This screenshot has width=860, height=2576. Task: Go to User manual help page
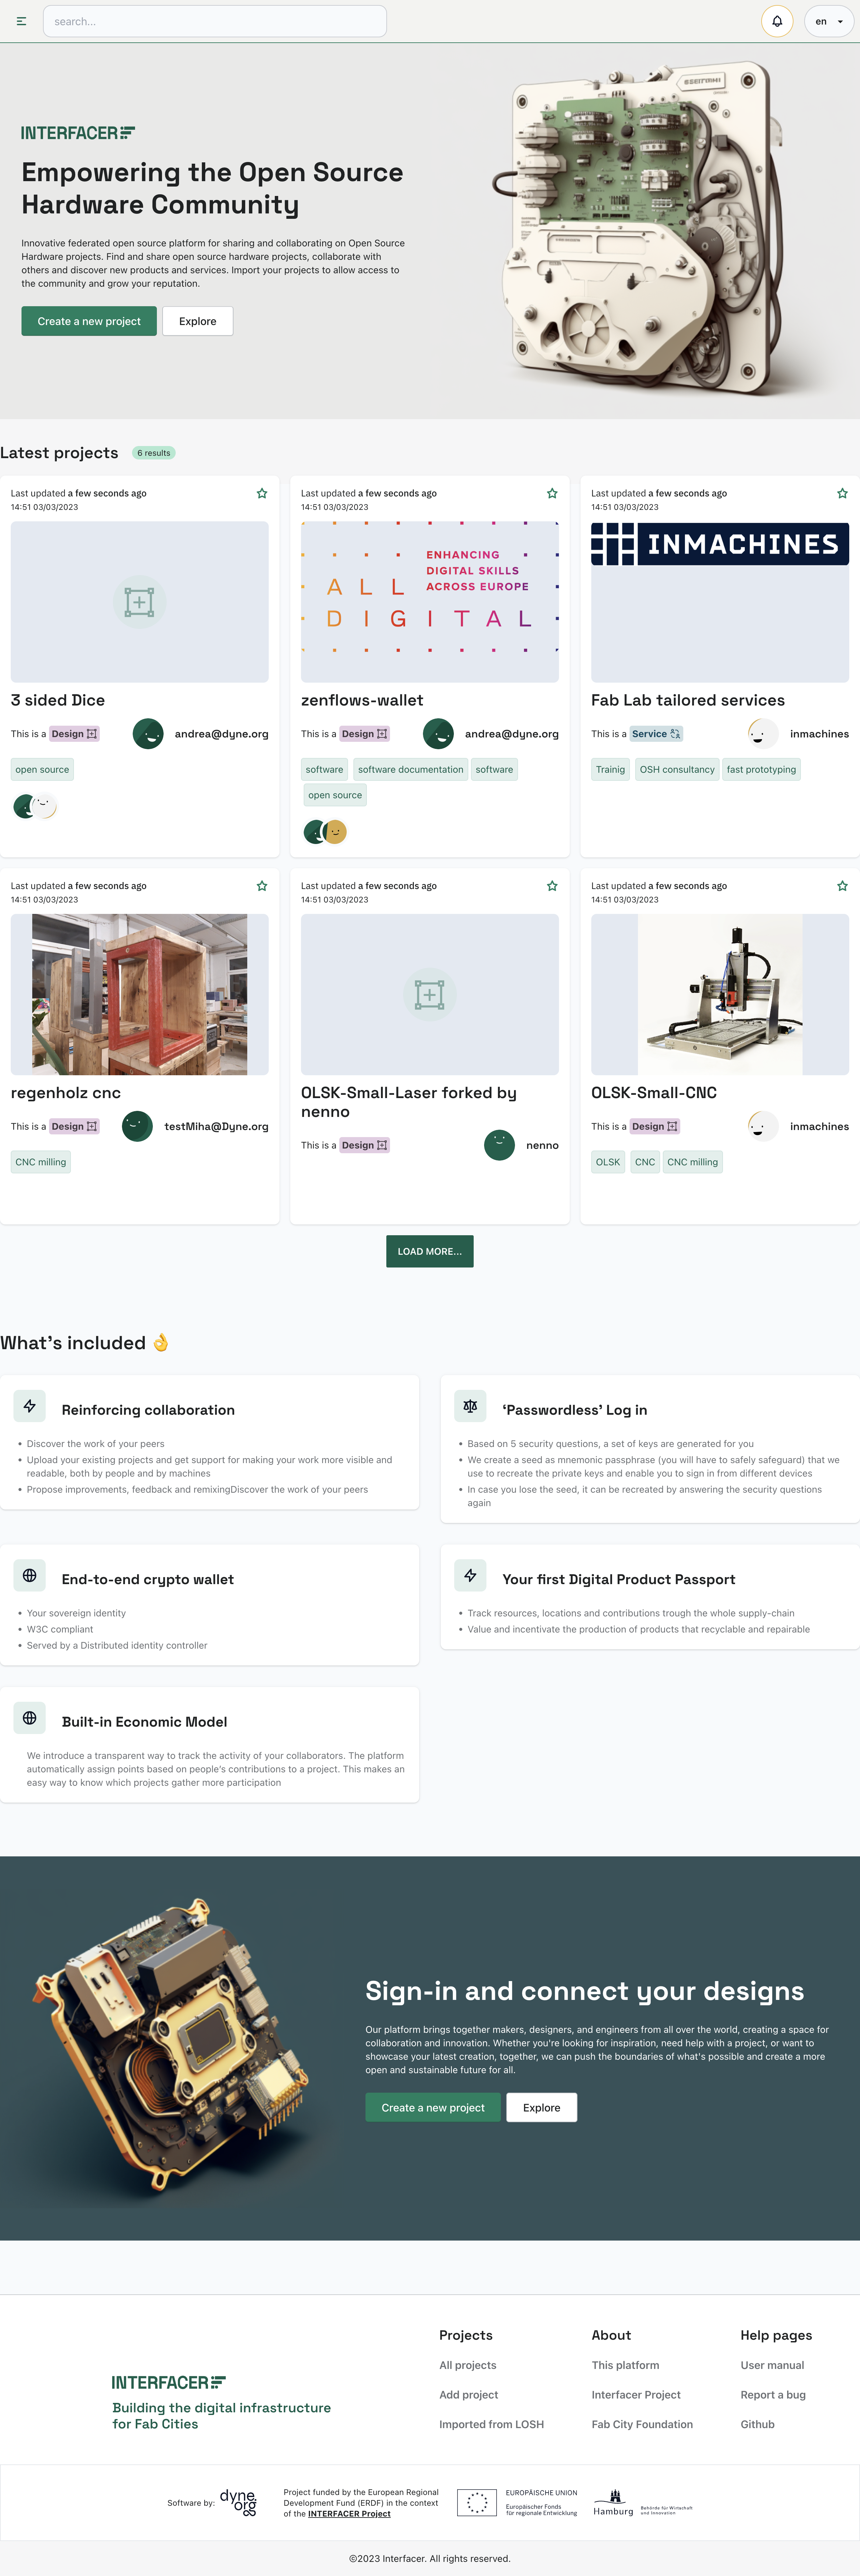point(772,2365)
